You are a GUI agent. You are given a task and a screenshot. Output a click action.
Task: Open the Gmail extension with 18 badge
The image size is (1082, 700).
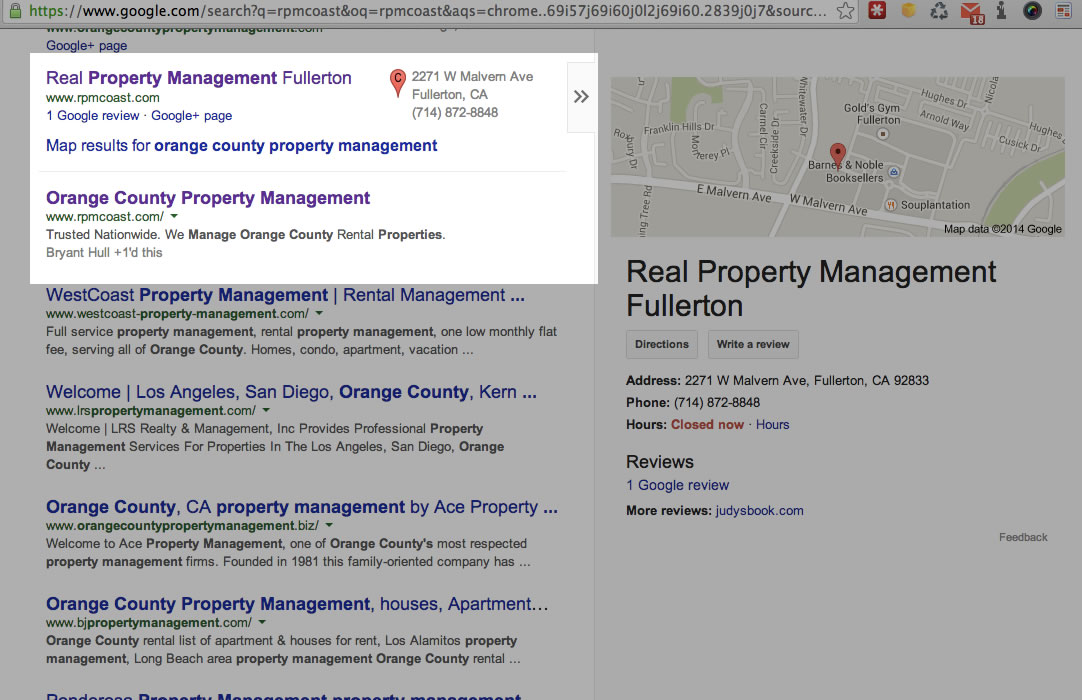(972, 12)
